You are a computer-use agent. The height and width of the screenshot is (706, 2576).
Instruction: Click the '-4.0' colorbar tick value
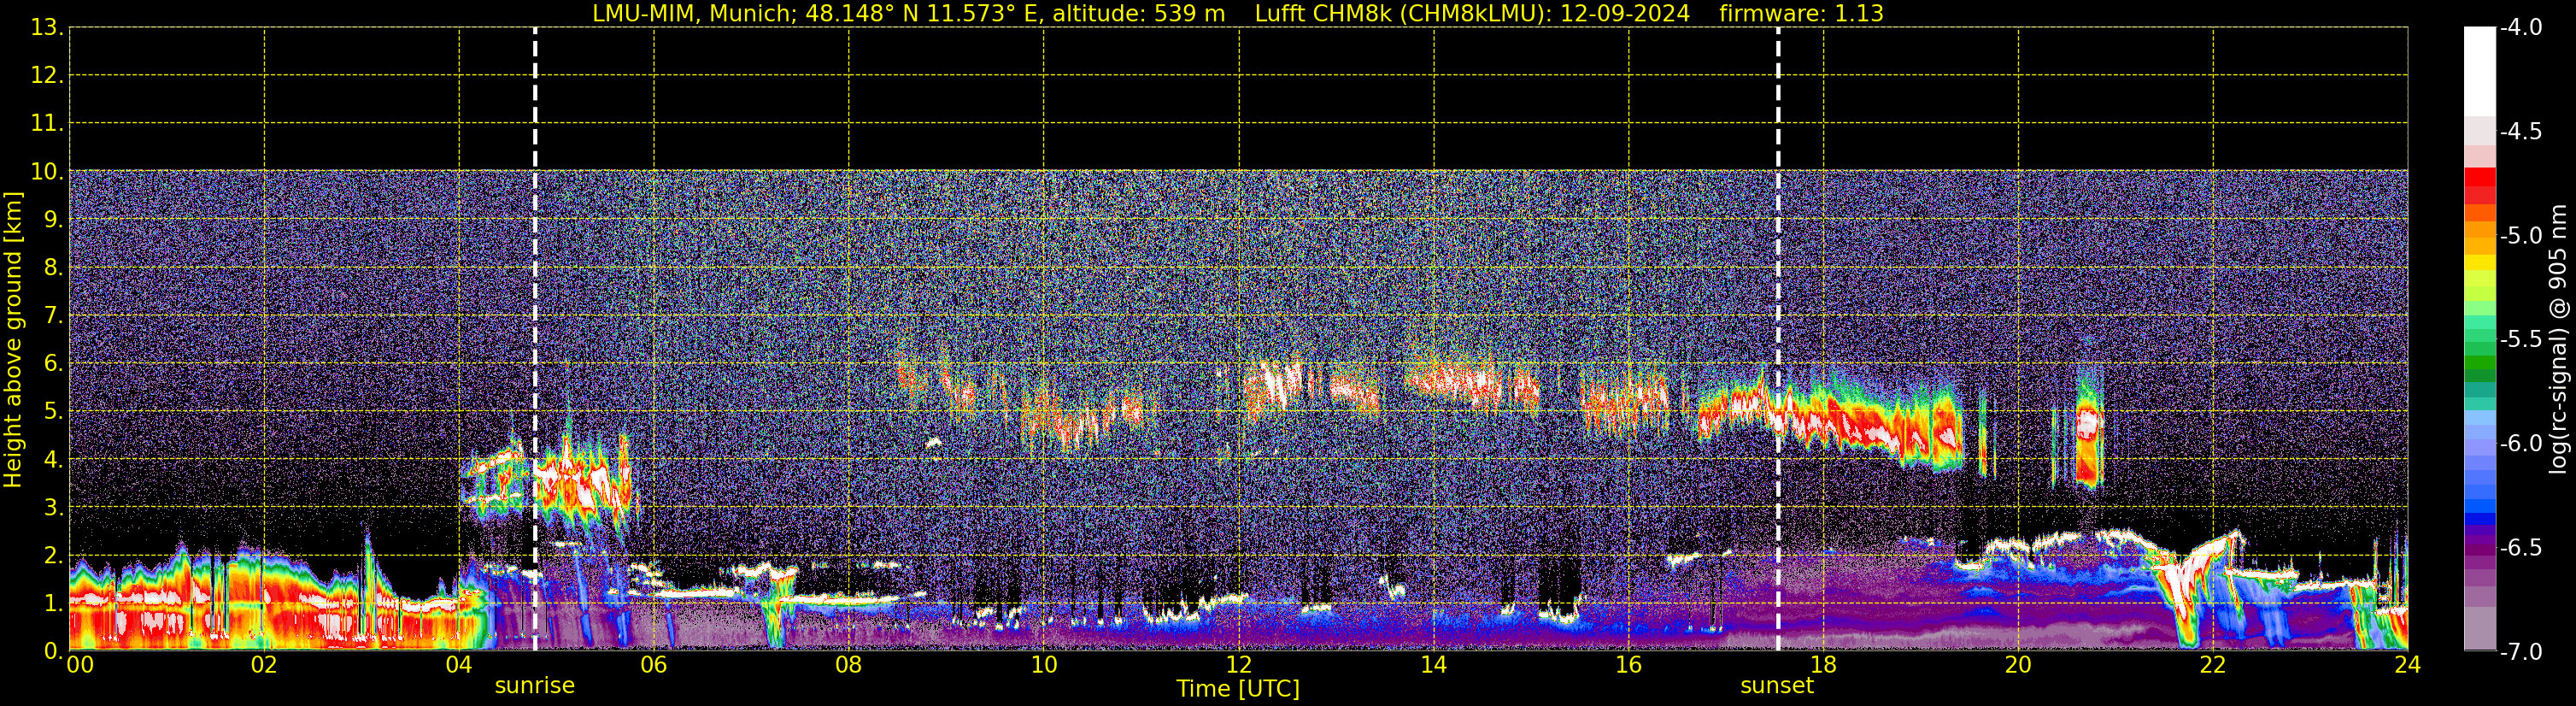pos(2521,28)
